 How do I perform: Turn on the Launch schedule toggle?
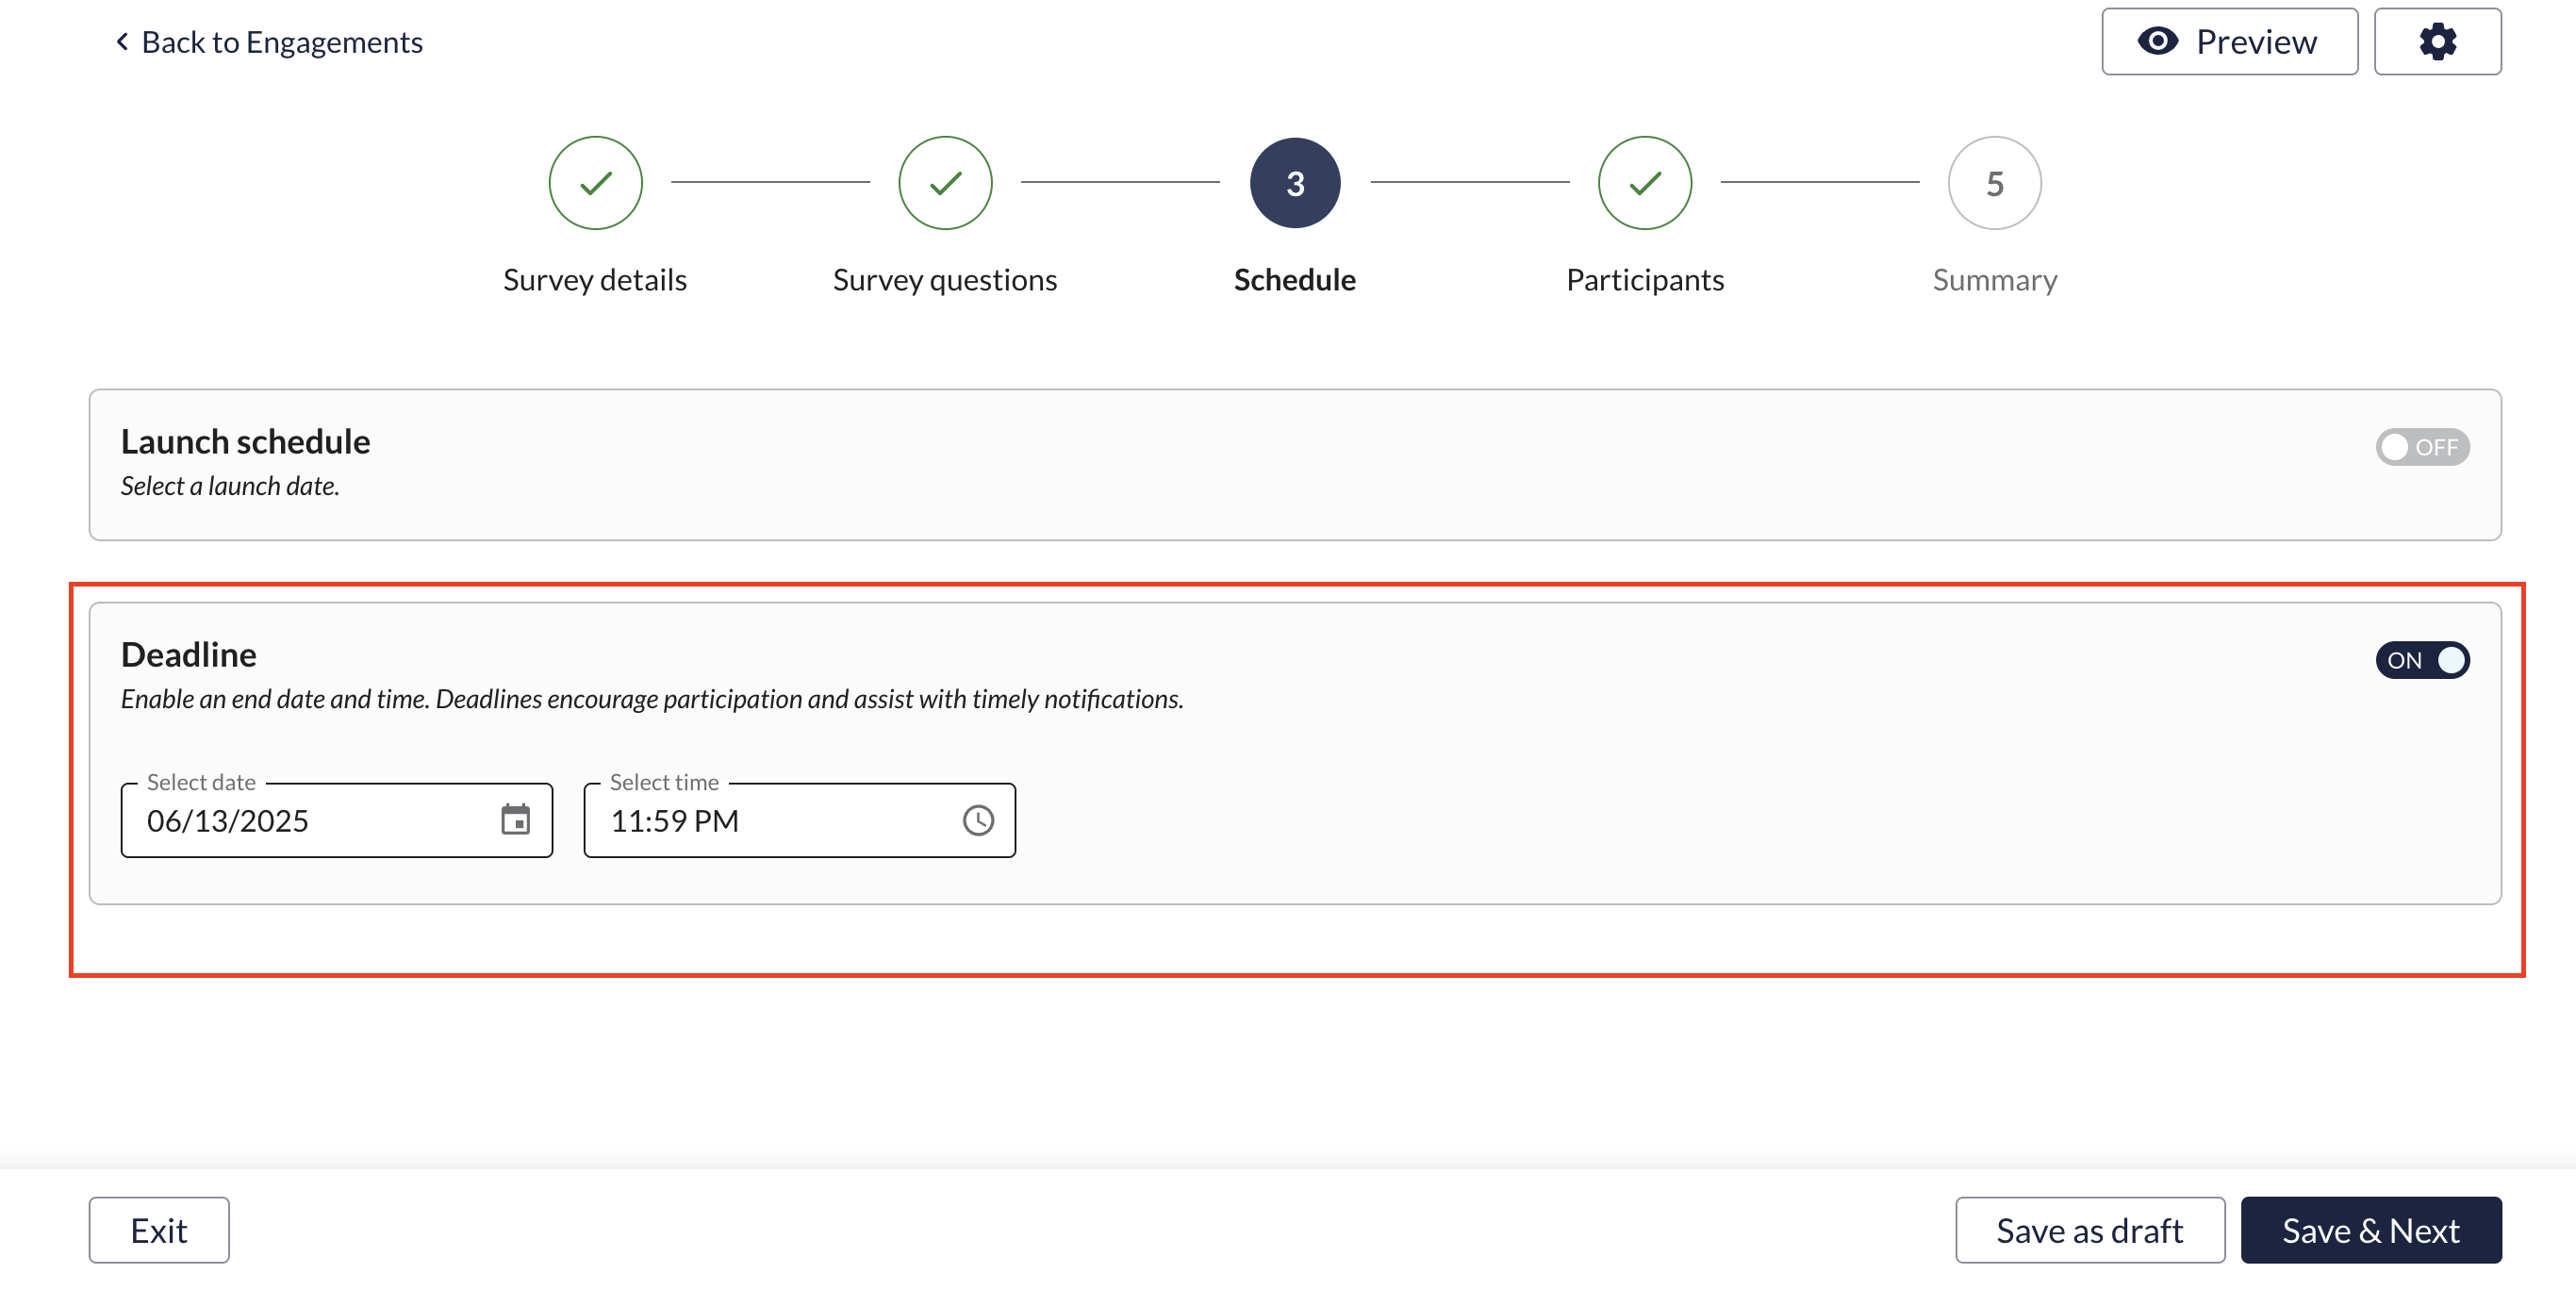[x=2422, y=447]
